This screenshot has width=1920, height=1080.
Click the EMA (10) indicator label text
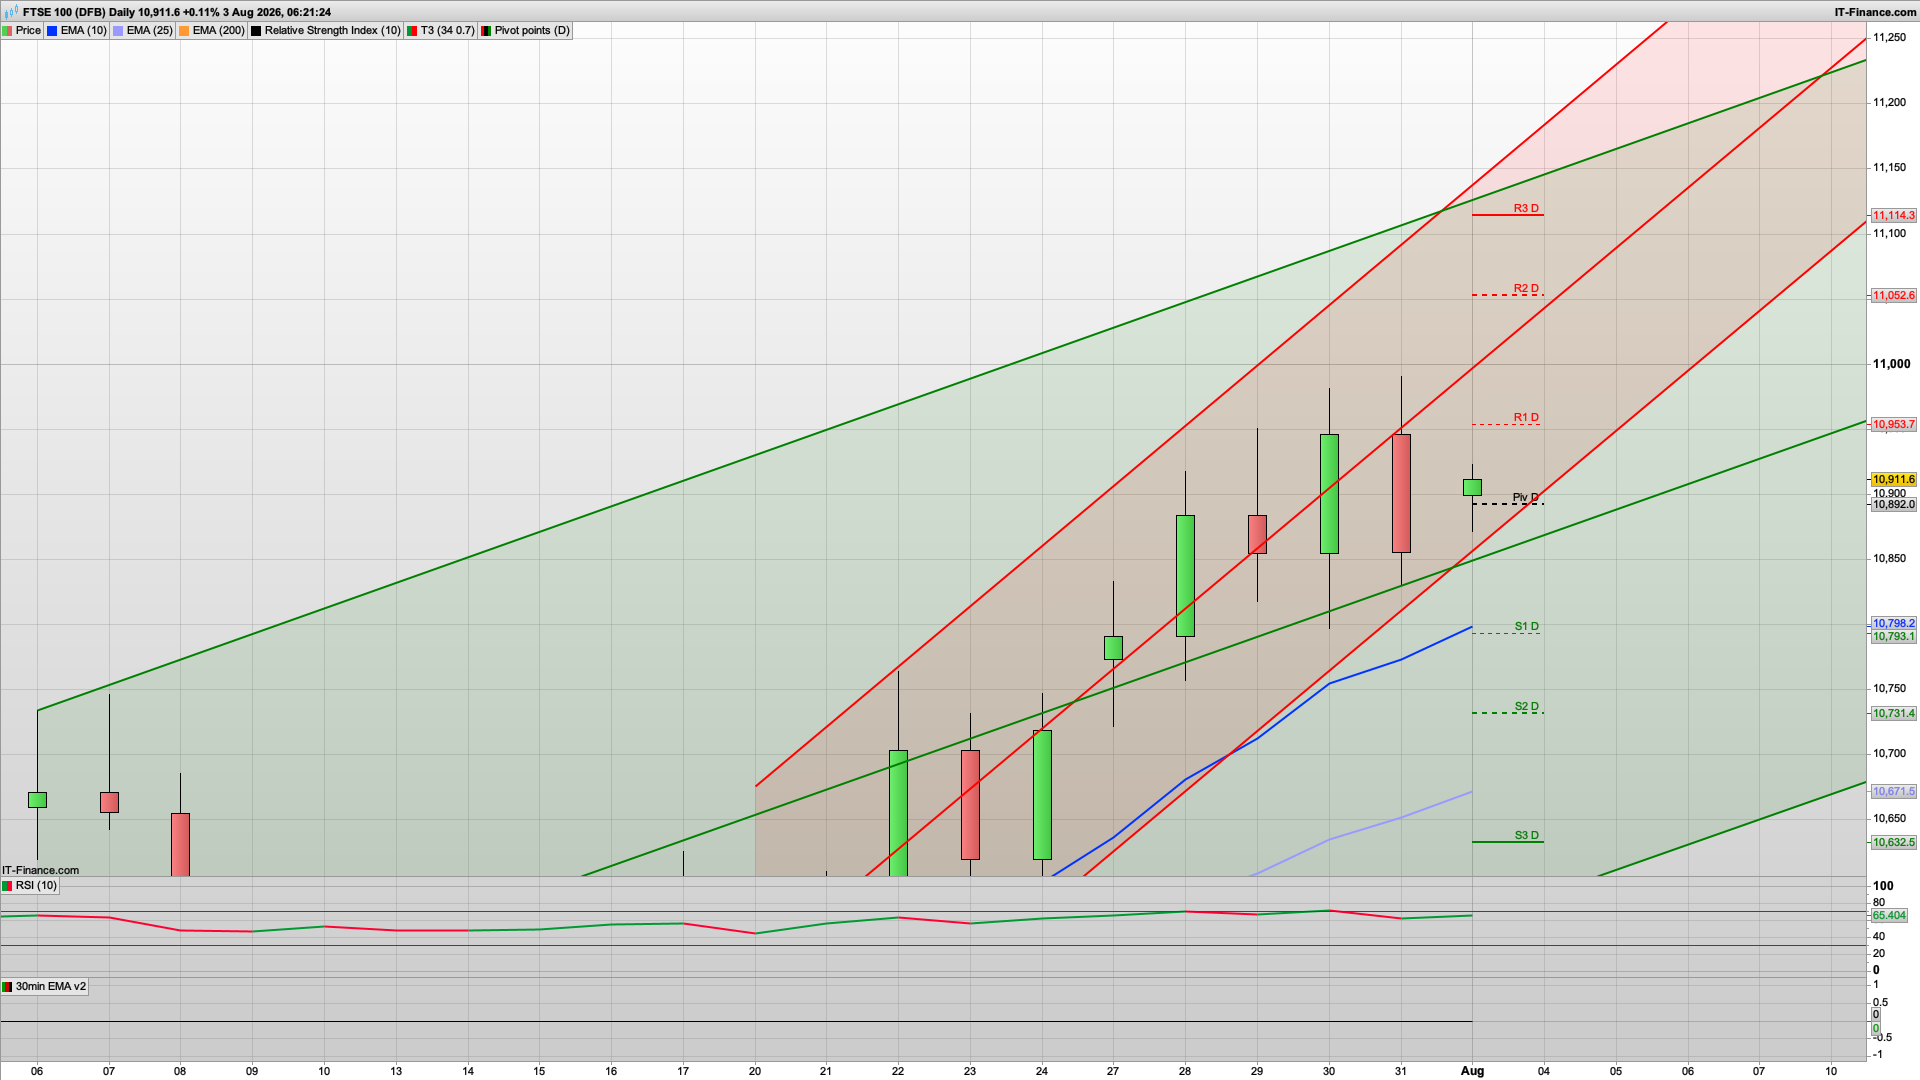tap(83, 31)
